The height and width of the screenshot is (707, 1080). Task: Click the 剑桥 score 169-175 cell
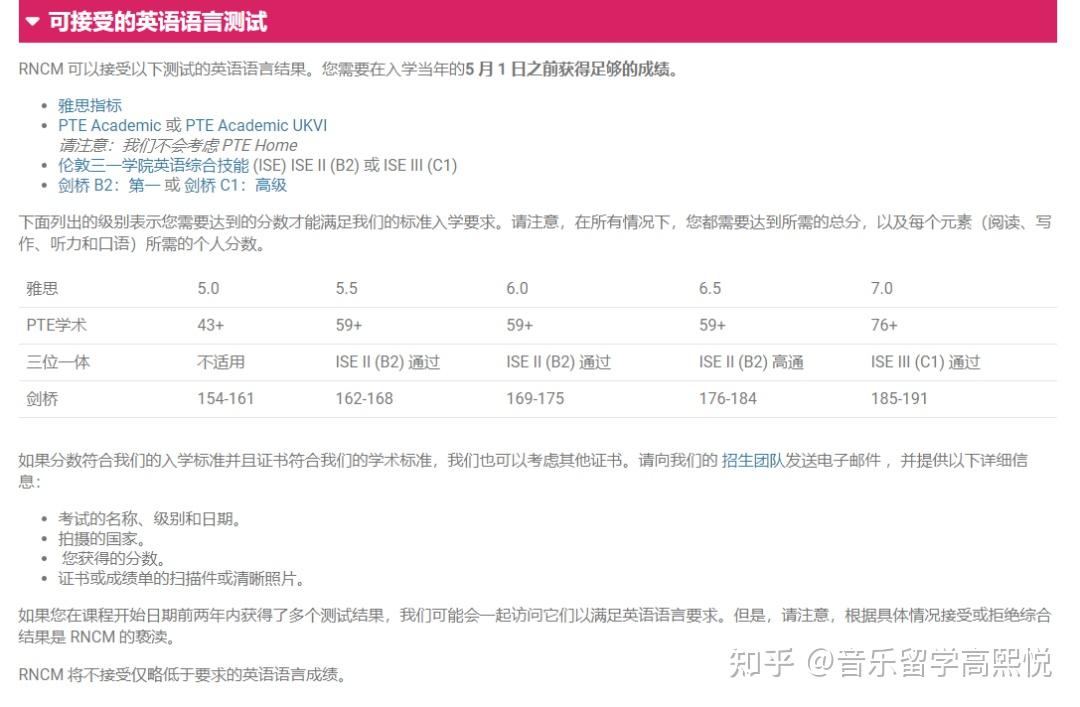coord(535,399)
